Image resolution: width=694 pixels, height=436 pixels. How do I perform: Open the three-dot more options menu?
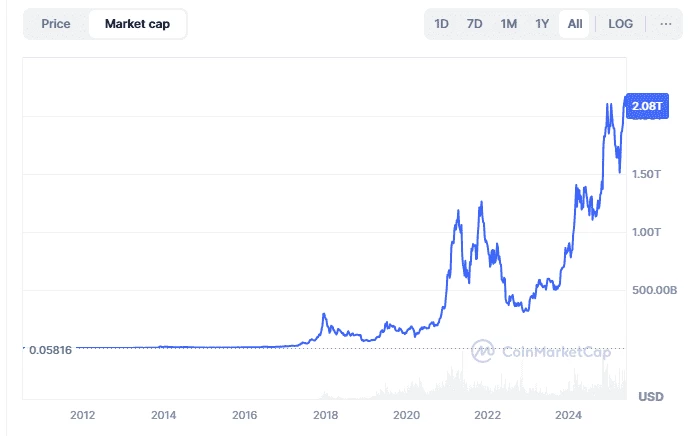666,24
